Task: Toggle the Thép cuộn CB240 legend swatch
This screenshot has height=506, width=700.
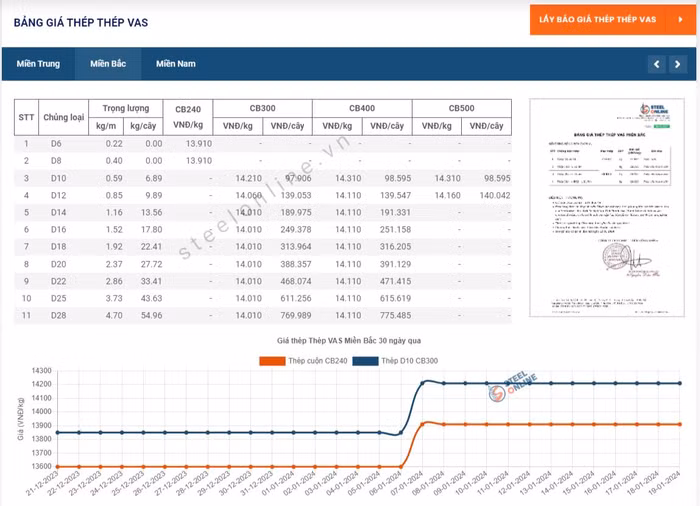Action: tap(272, 361)
